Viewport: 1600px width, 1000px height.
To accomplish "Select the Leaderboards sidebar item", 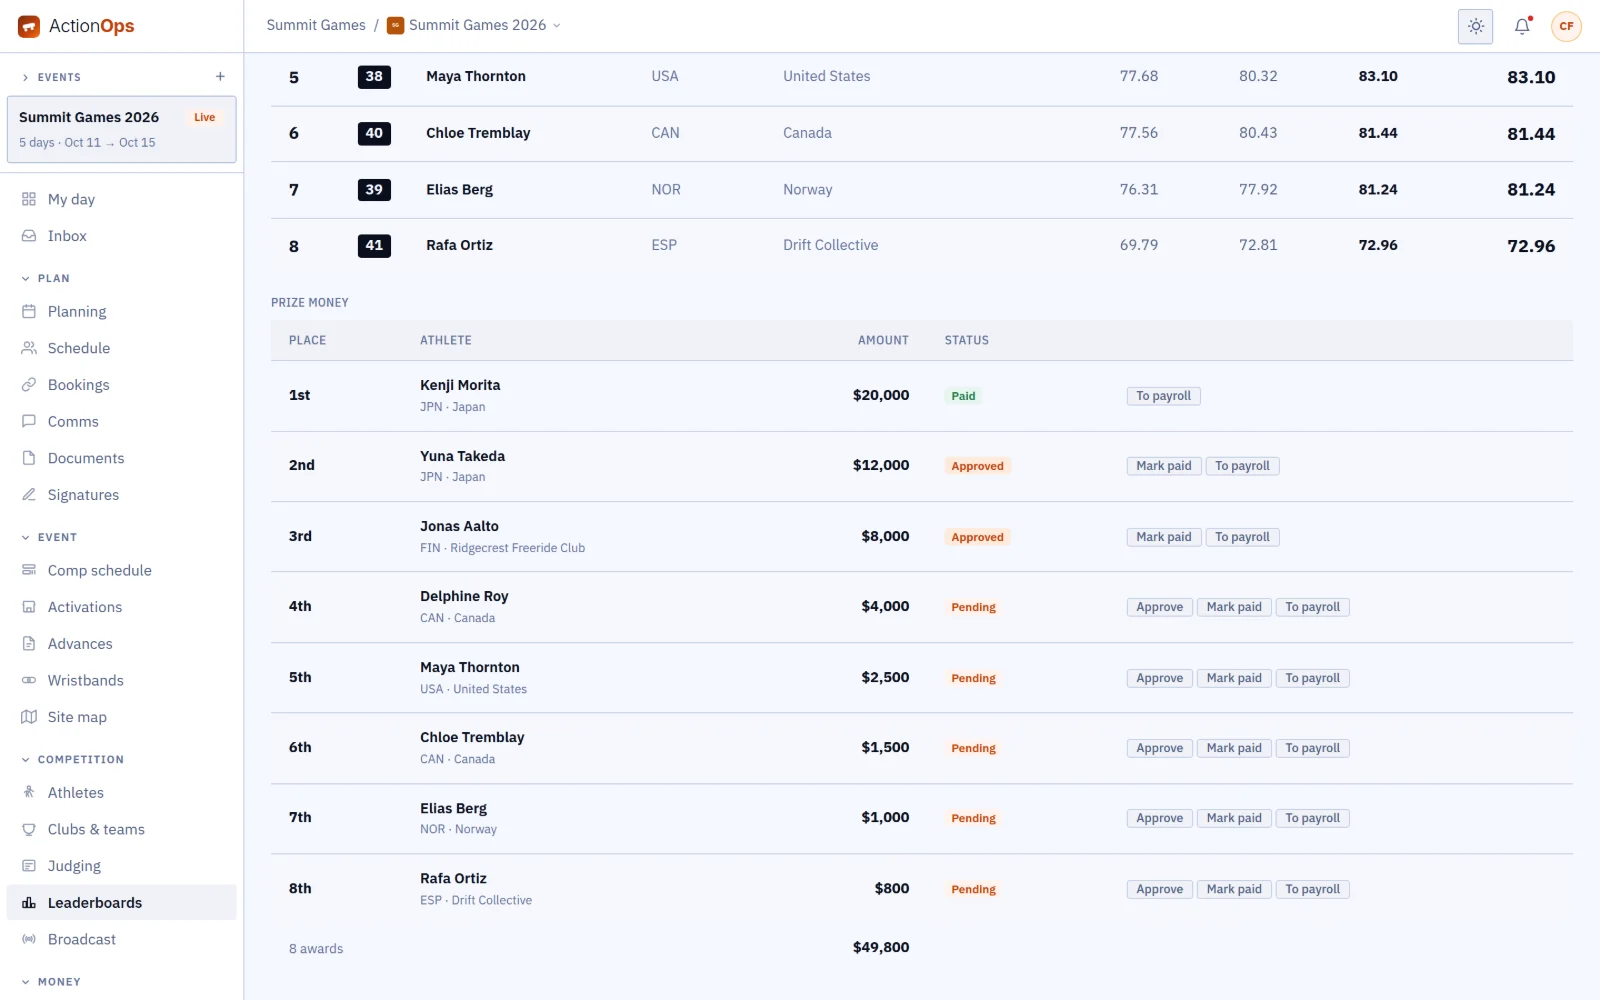I will (x=122, y=902).
